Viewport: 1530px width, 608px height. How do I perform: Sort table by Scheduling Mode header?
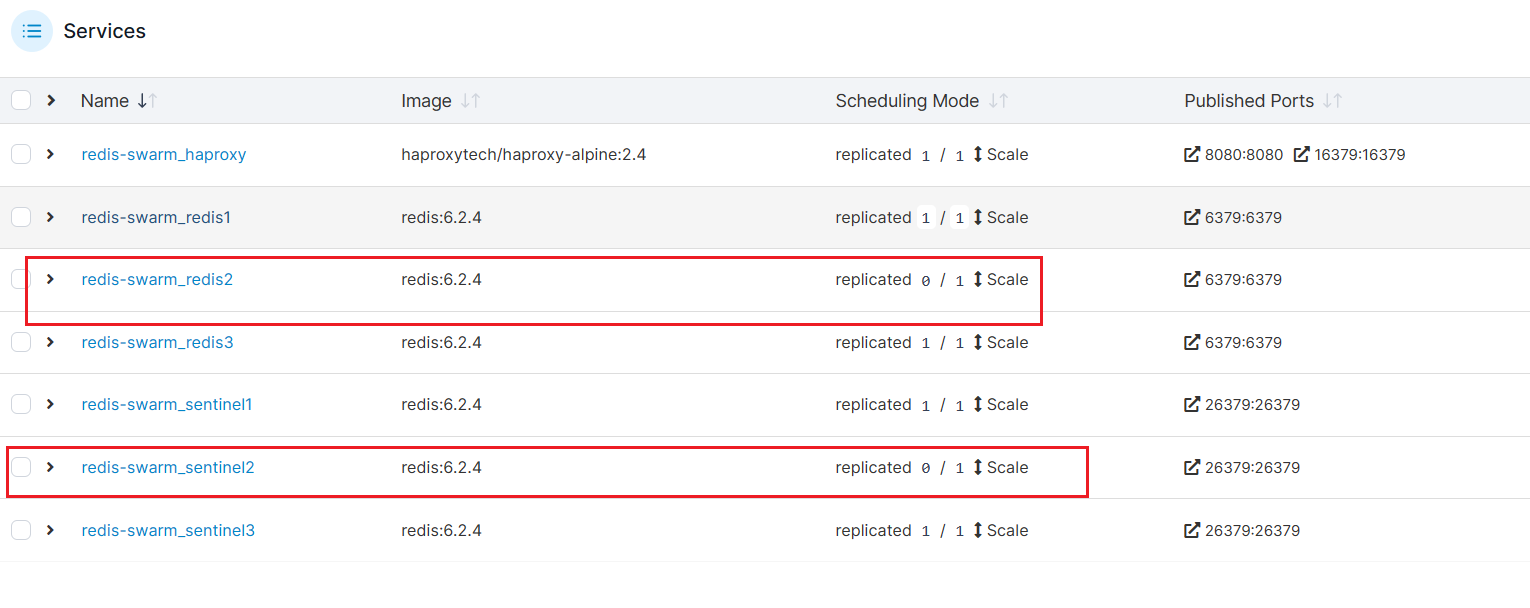point(907,101)
